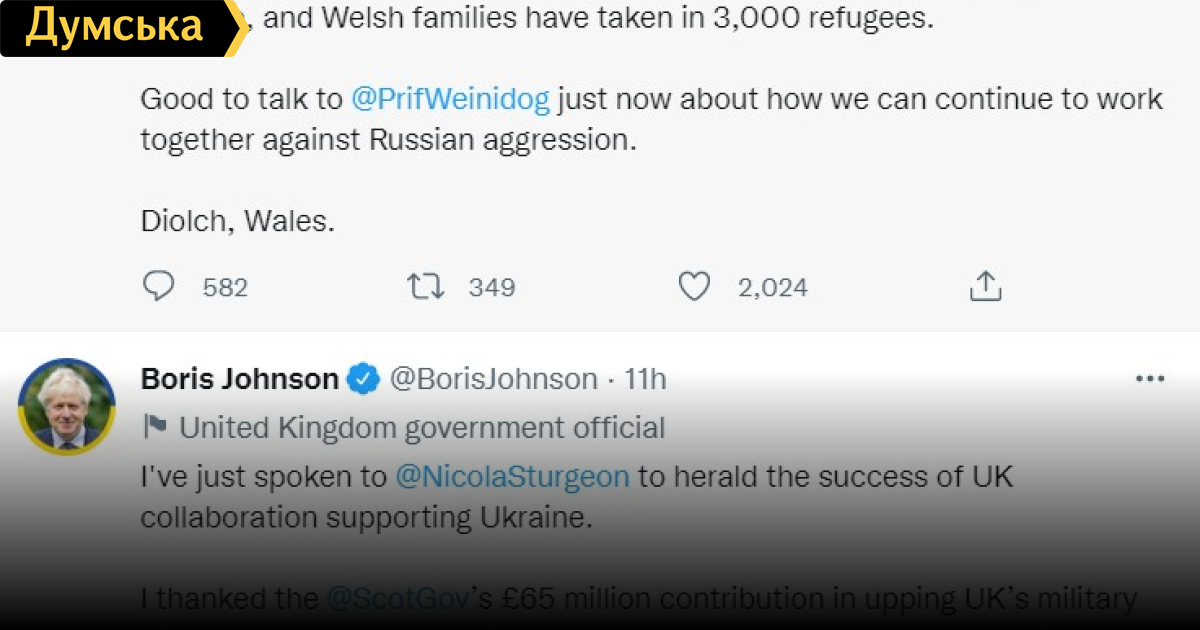The height and width of the screenshot is (630, 1200).
Task: Click the reply speech bubble icon
Action: pos(158,287)
